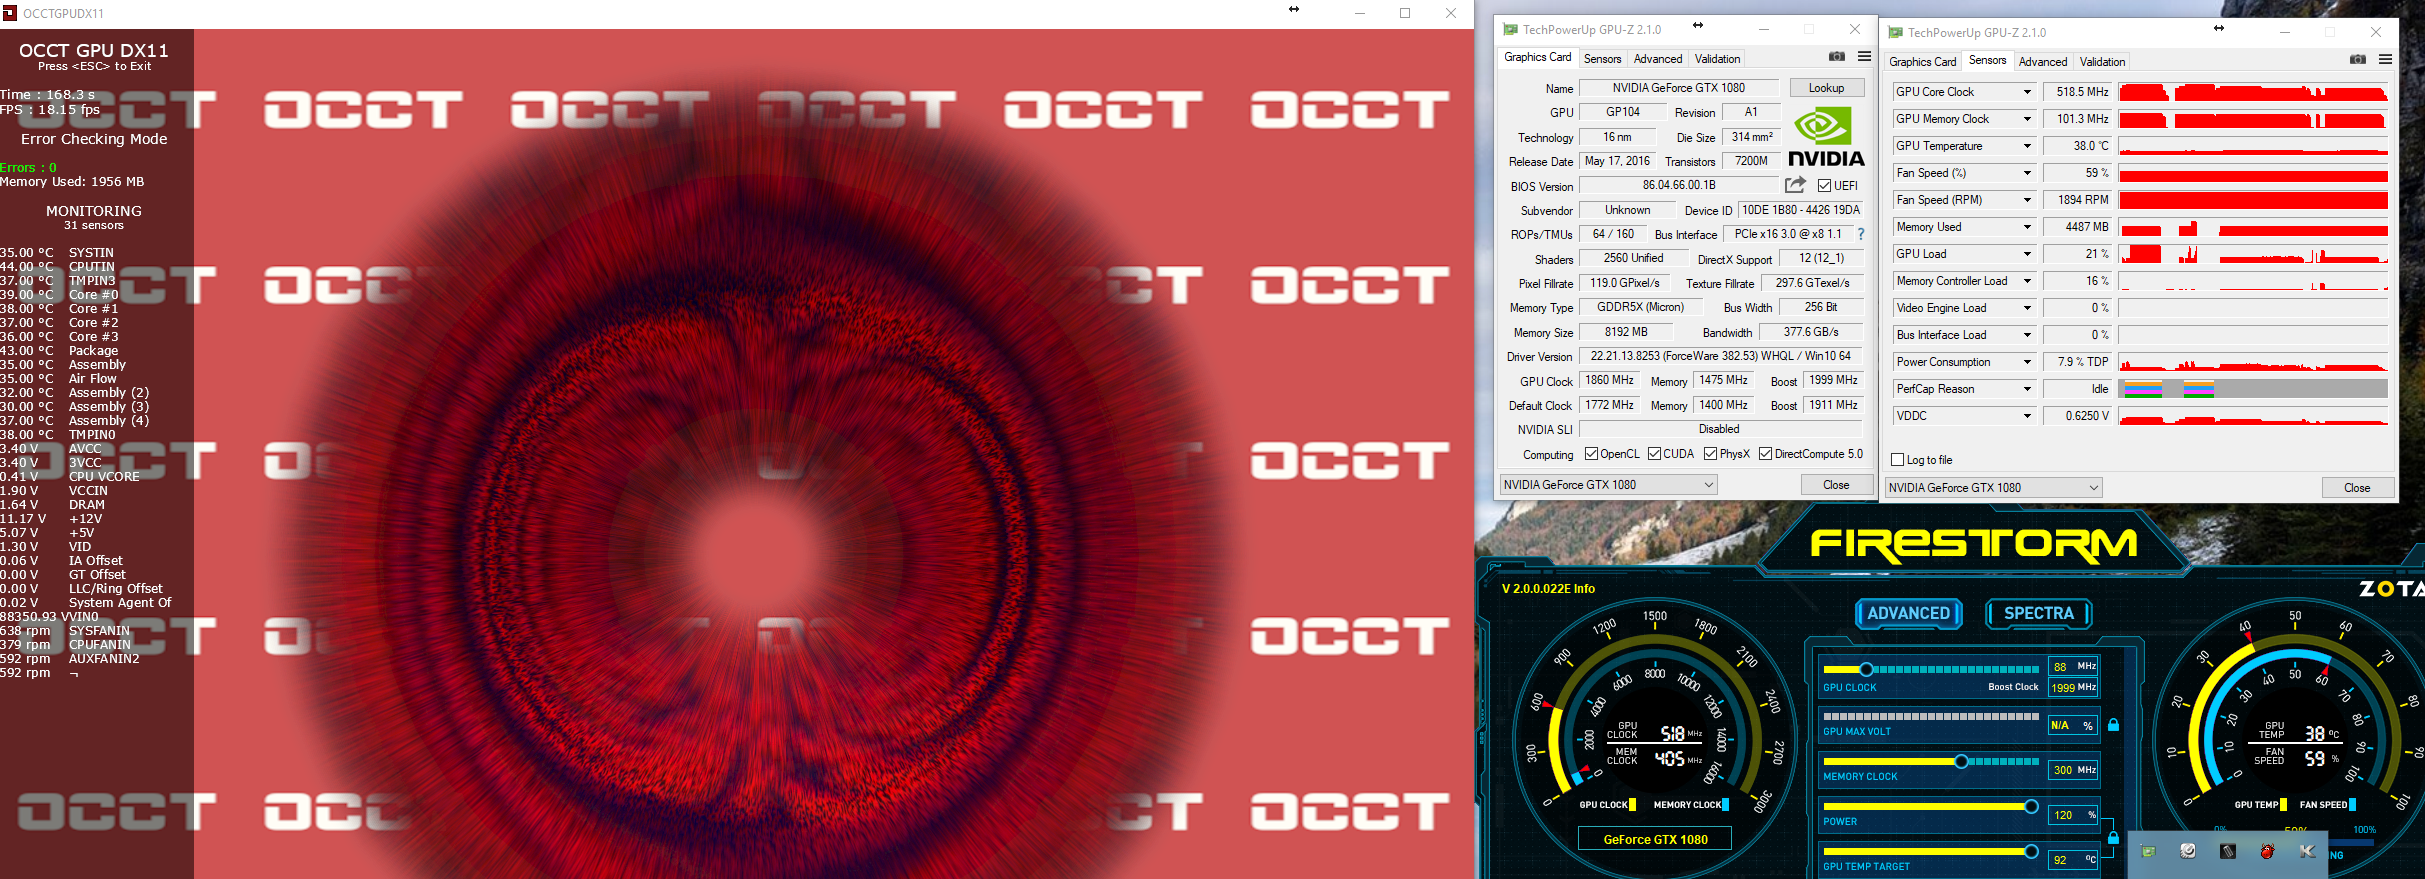Viewport: 2425px width, 879px height.
Task: Click the camera icon in the Sensors GPU-Z window
Action: pos(2358,60)
